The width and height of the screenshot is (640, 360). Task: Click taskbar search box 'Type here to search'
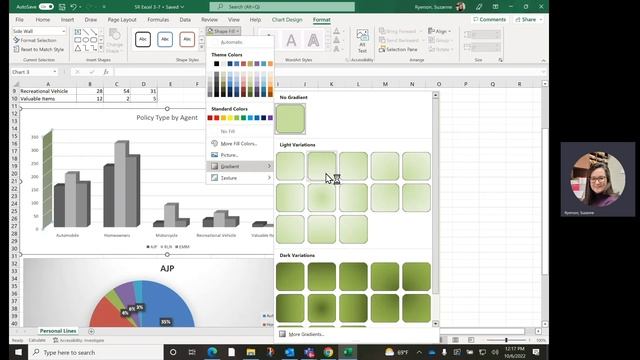tap(96, 352)
